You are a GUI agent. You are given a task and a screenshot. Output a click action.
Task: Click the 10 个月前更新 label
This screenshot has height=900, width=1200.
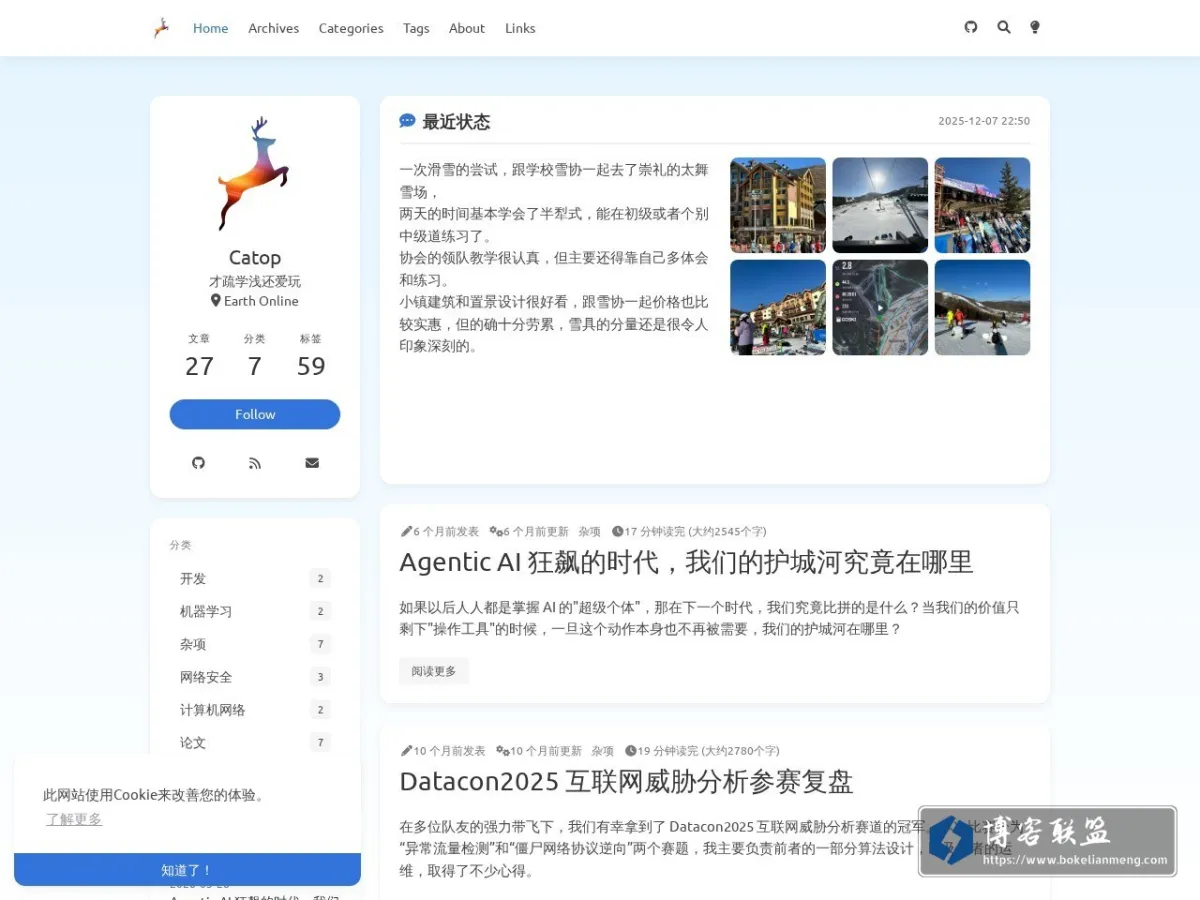click(539, 751)
